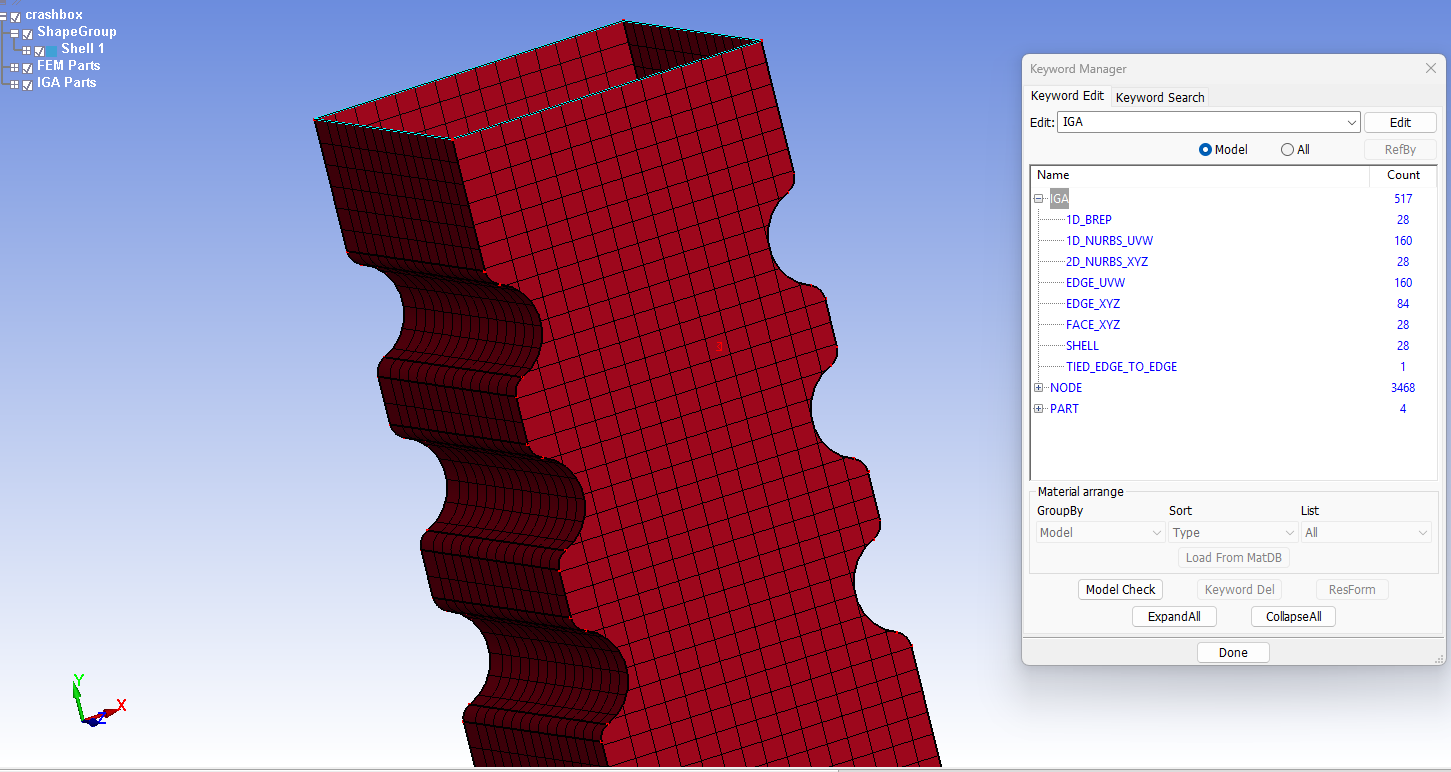Uncheck the FEM Parts checkbox
1451x772 pixels.
click(x=26, y=66)
